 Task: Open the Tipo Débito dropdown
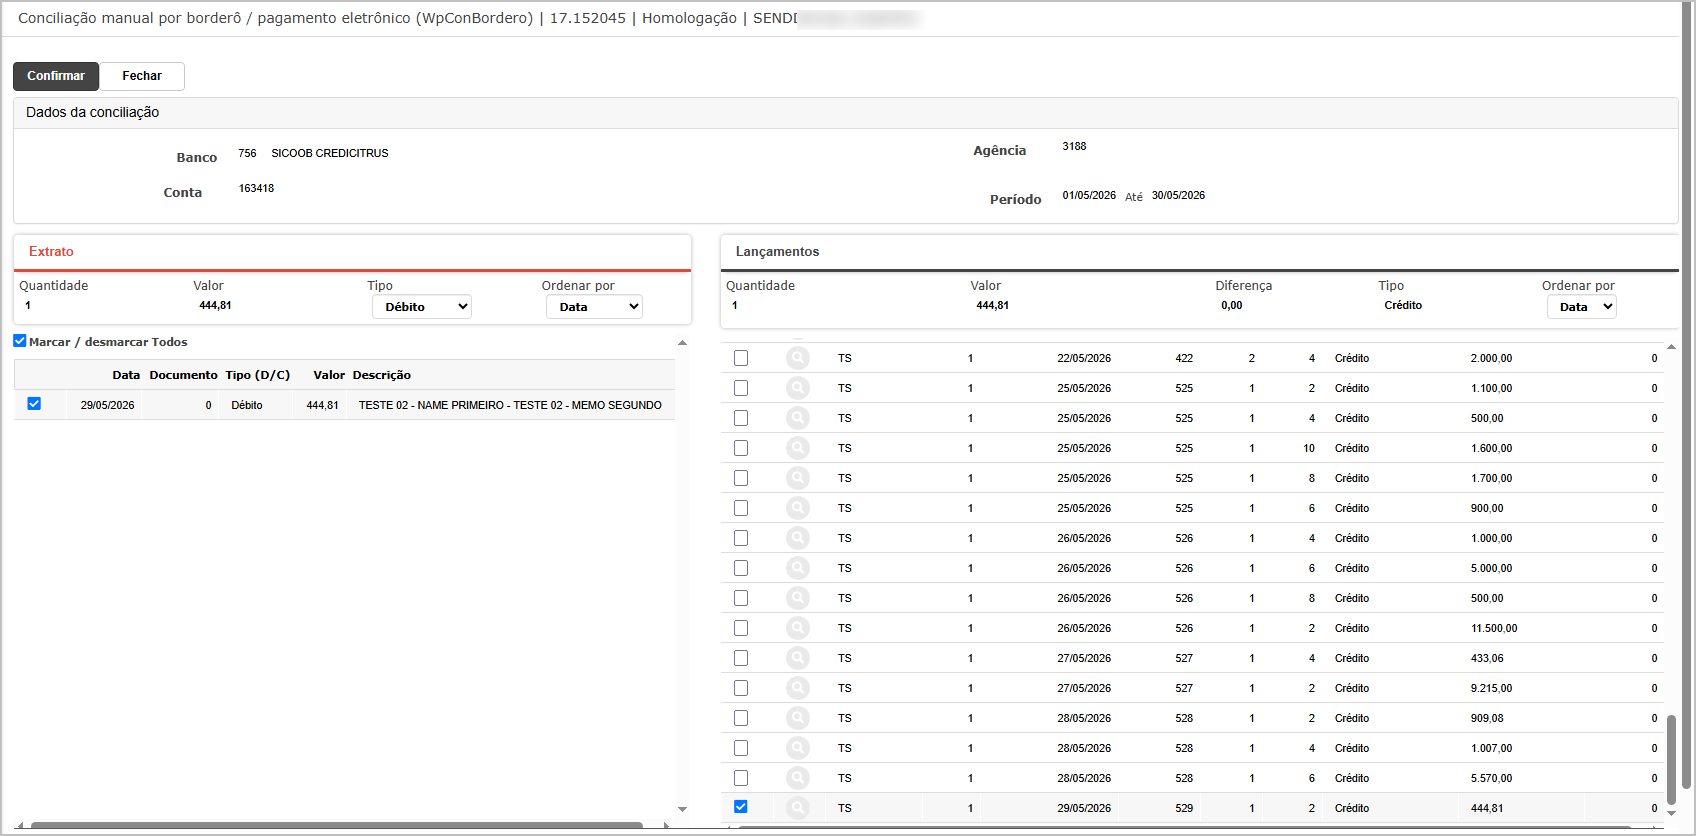[x=422, y=307]
